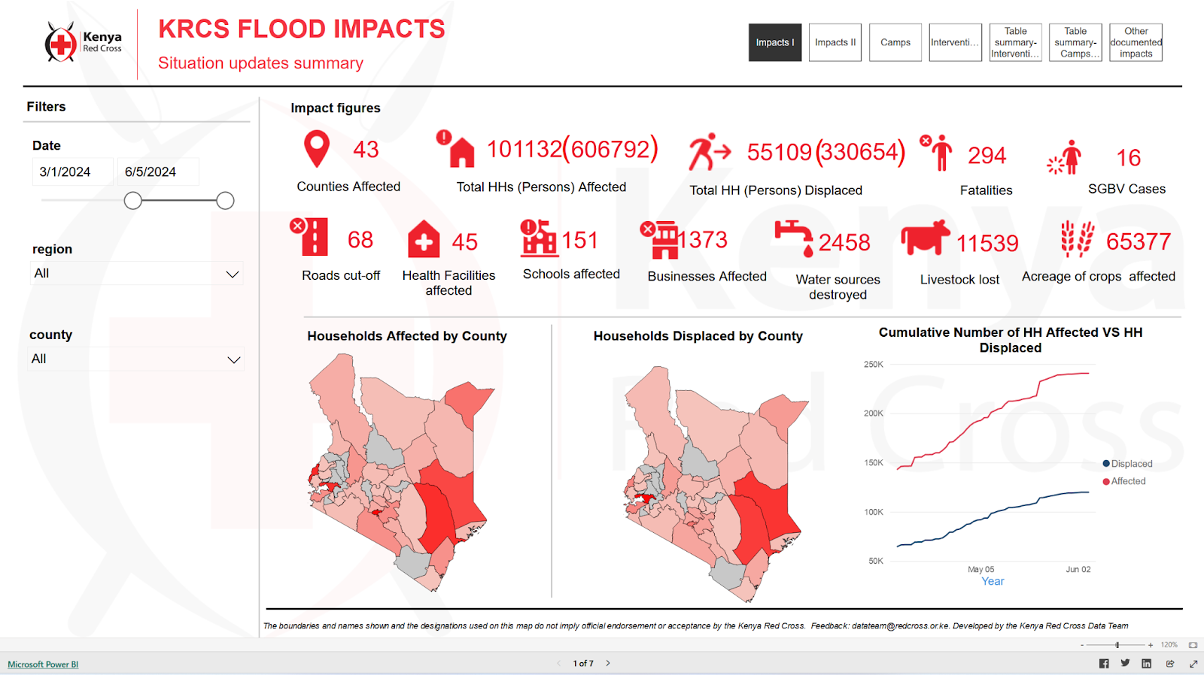Open the Camps report page
Screen dimensions: 1204x676
pyautogui.click(x=895, y=42)
